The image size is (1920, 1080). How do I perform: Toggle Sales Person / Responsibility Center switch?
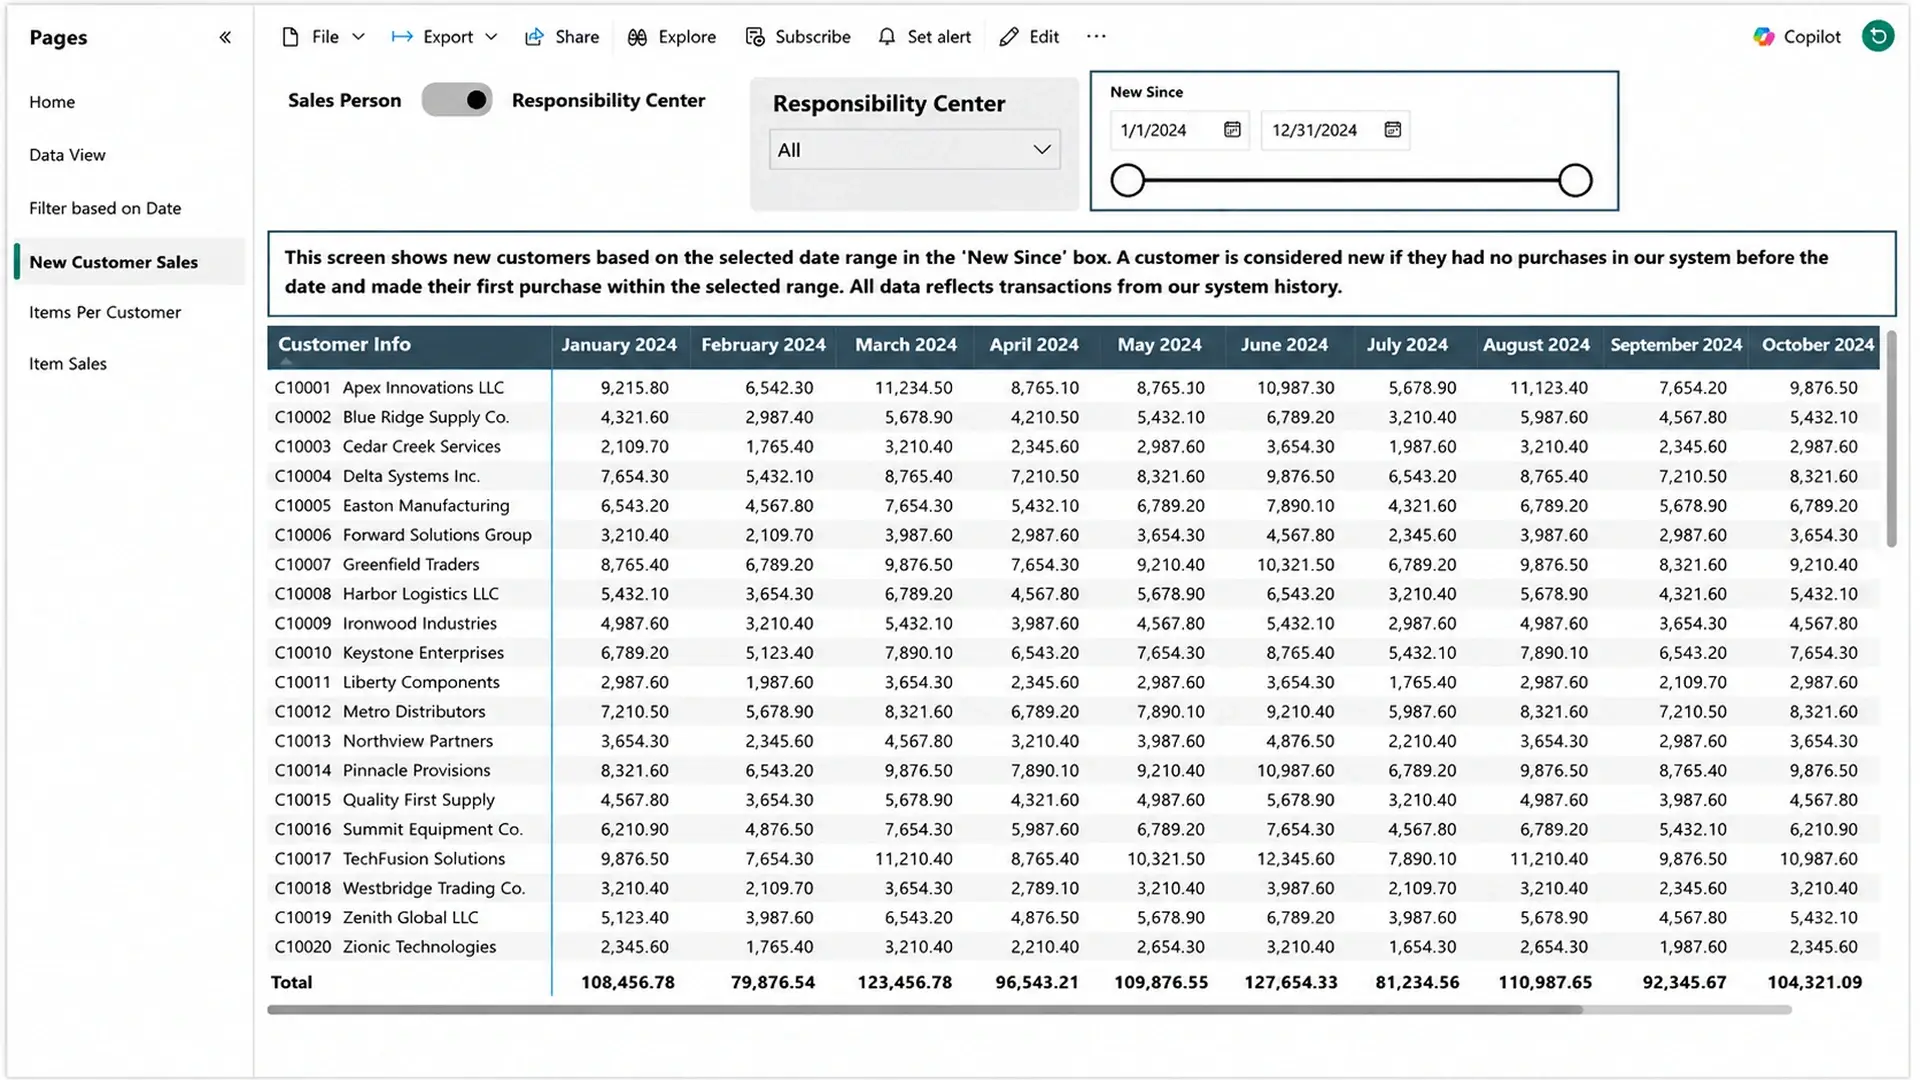457,100
